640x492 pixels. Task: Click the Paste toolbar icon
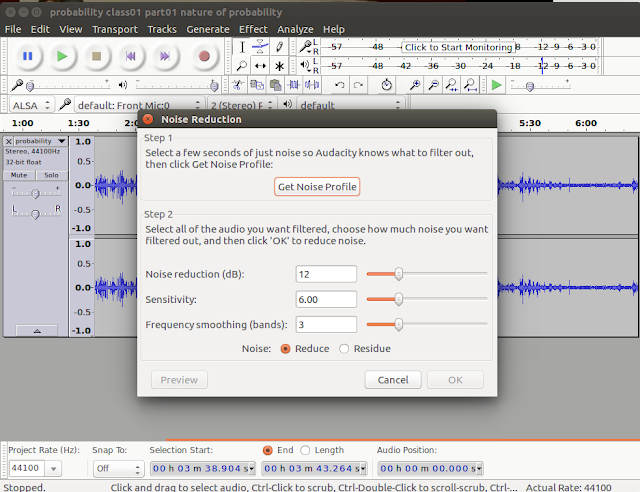(276, 85)
